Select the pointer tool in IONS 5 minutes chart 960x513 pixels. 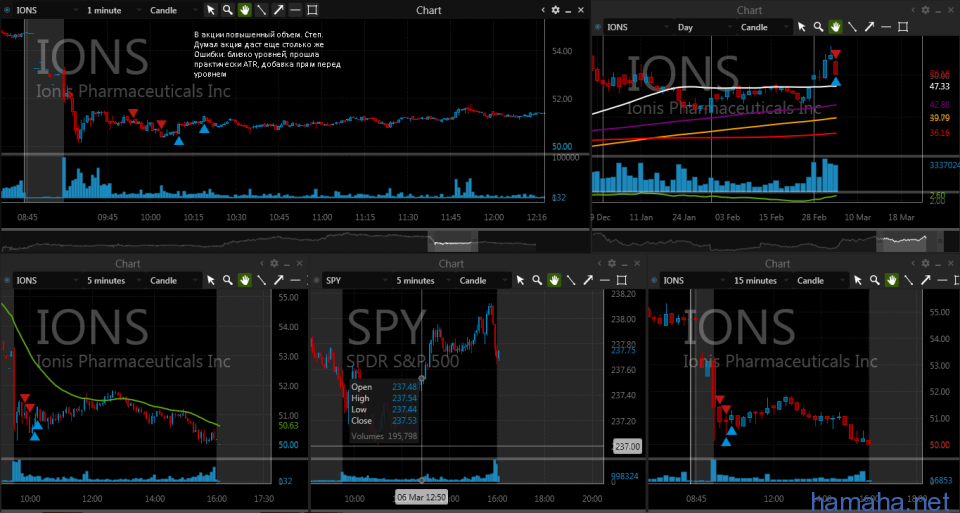click(211, 280)
